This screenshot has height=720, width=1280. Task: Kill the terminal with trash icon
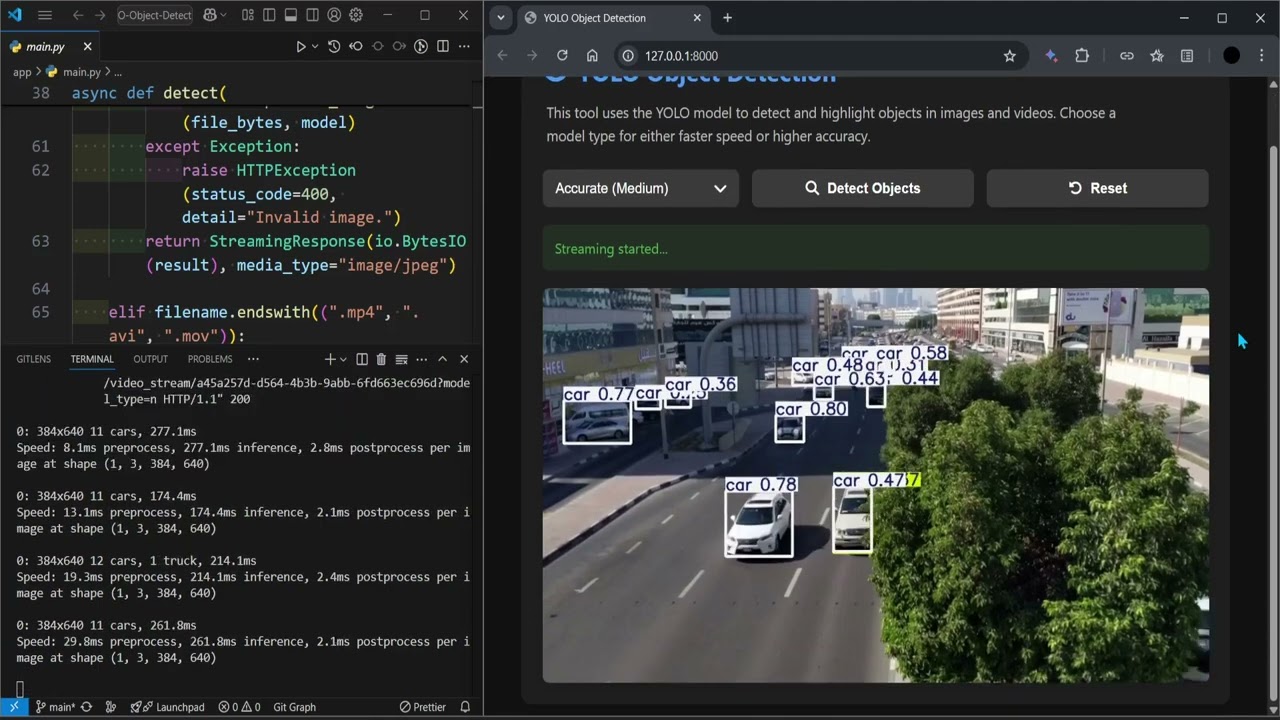(381, 359)
